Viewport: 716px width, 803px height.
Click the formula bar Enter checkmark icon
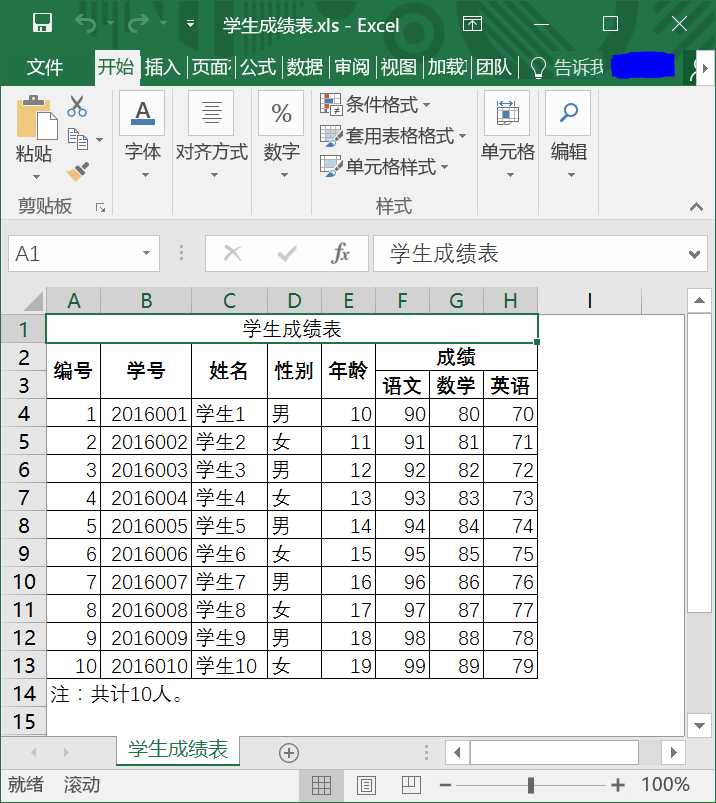click(286, 253)
